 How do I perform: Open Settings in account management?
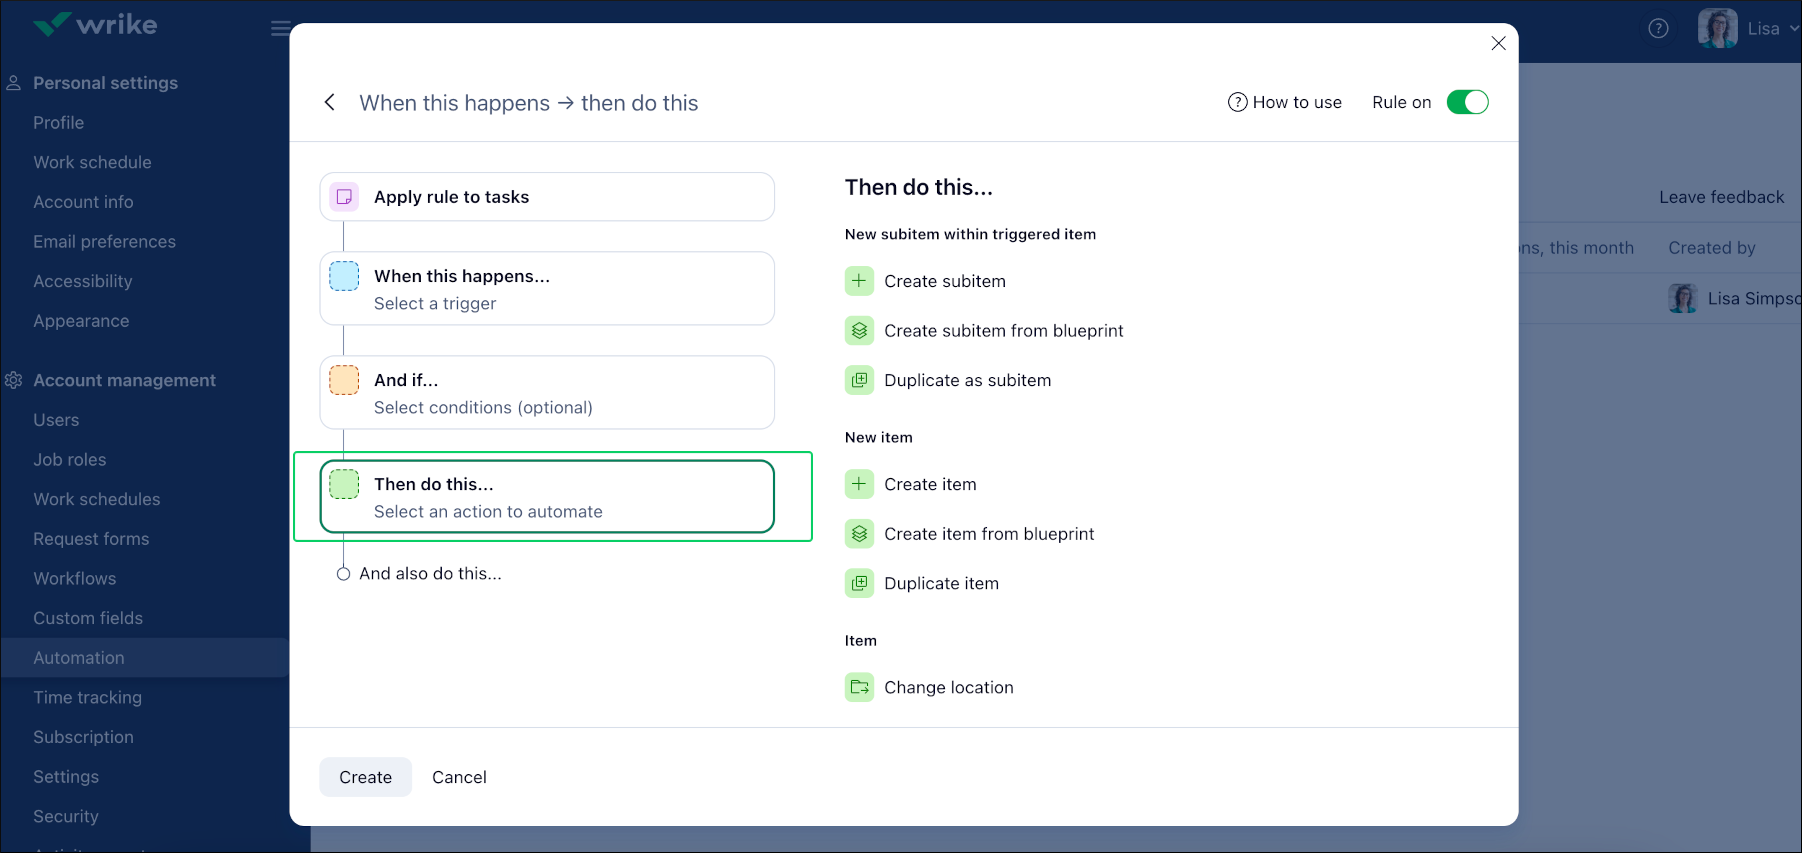click(x=66, y=777)
